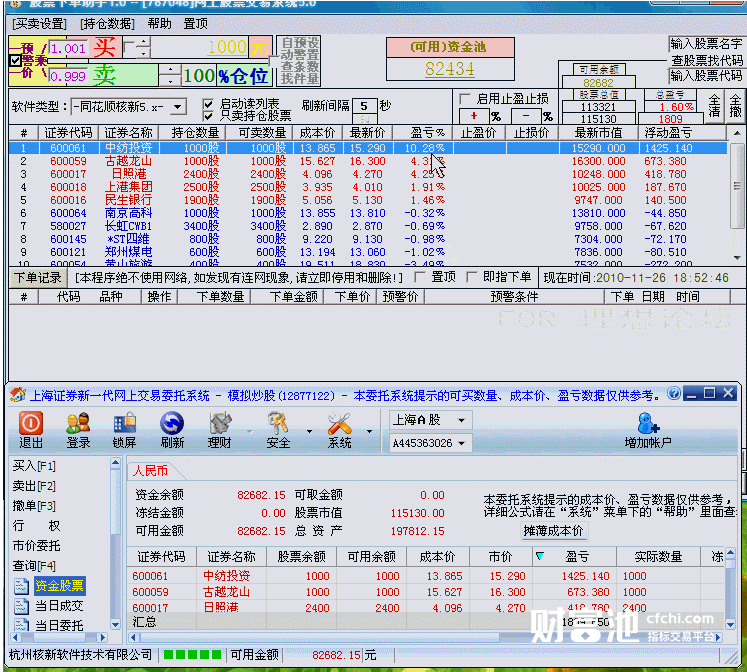Click the 输入股票名字 input field

(x=707, y=44)
